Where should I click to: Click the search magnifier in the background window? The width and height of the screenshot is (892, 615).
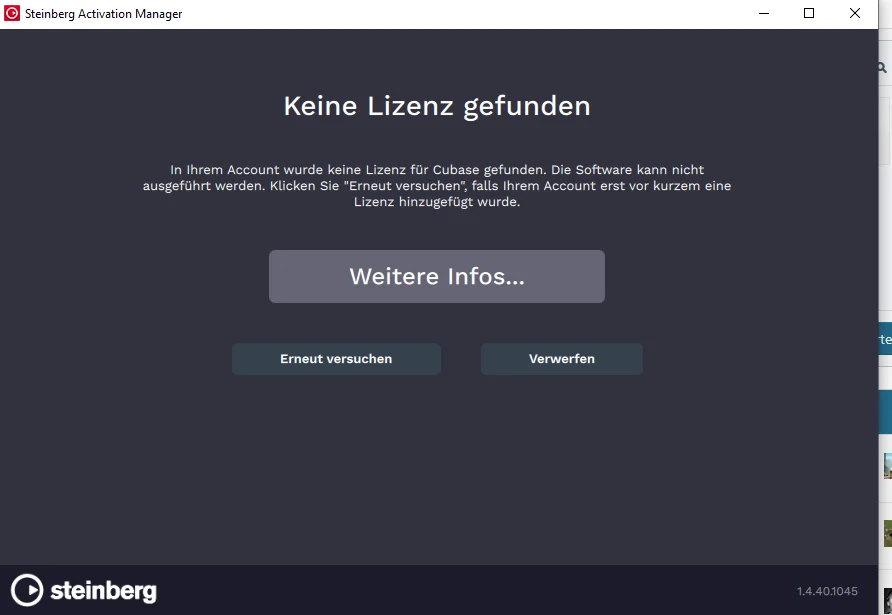tap(883, 68)
